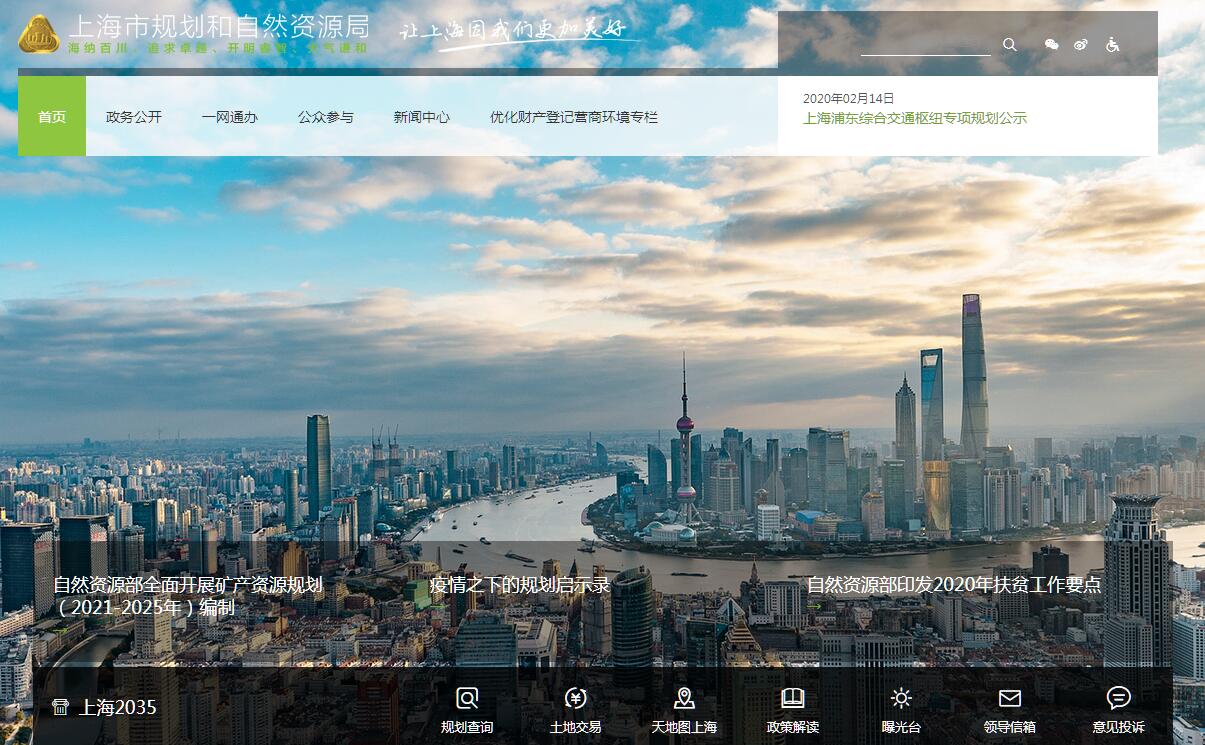Click the 上海市规划和自然资源局 site title
1205x745 pixels.
point(219,27)
